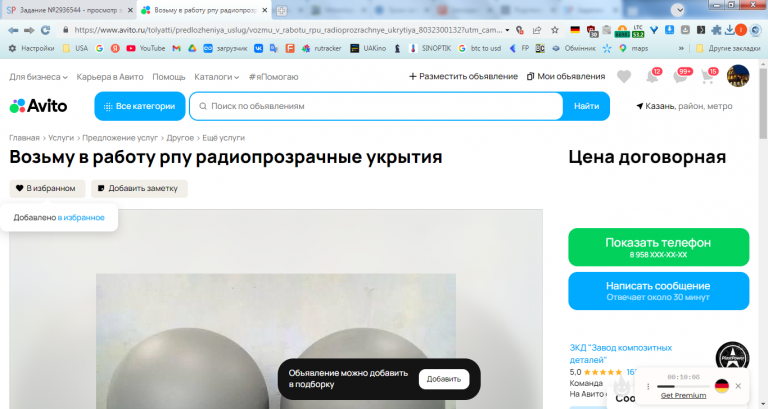Open the UAKino bookmark
Viewport: 768px width, 409px height.
[x=368, y=48]
